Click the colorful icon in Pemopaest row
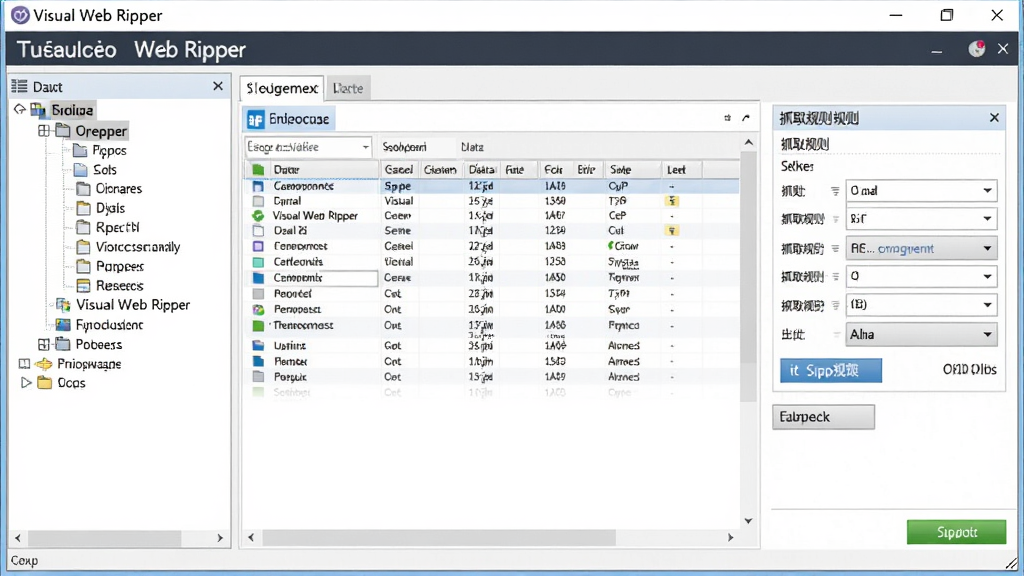 [259, 310]
